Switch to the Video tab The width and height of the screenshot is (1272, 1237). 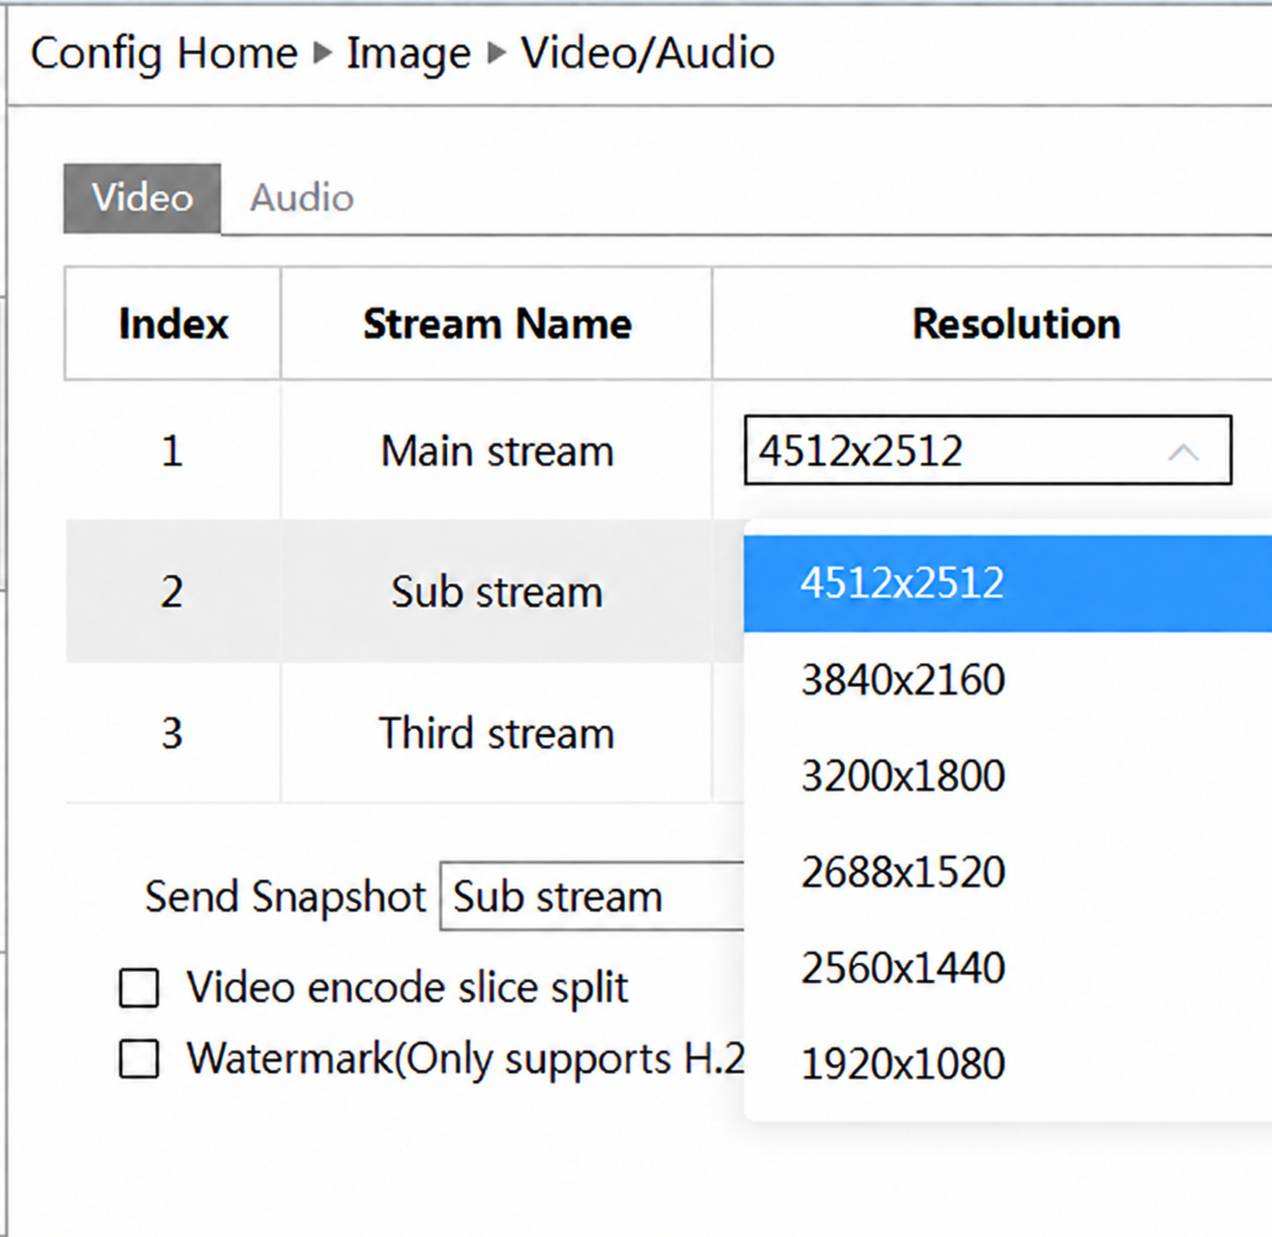tap(142, 198)
